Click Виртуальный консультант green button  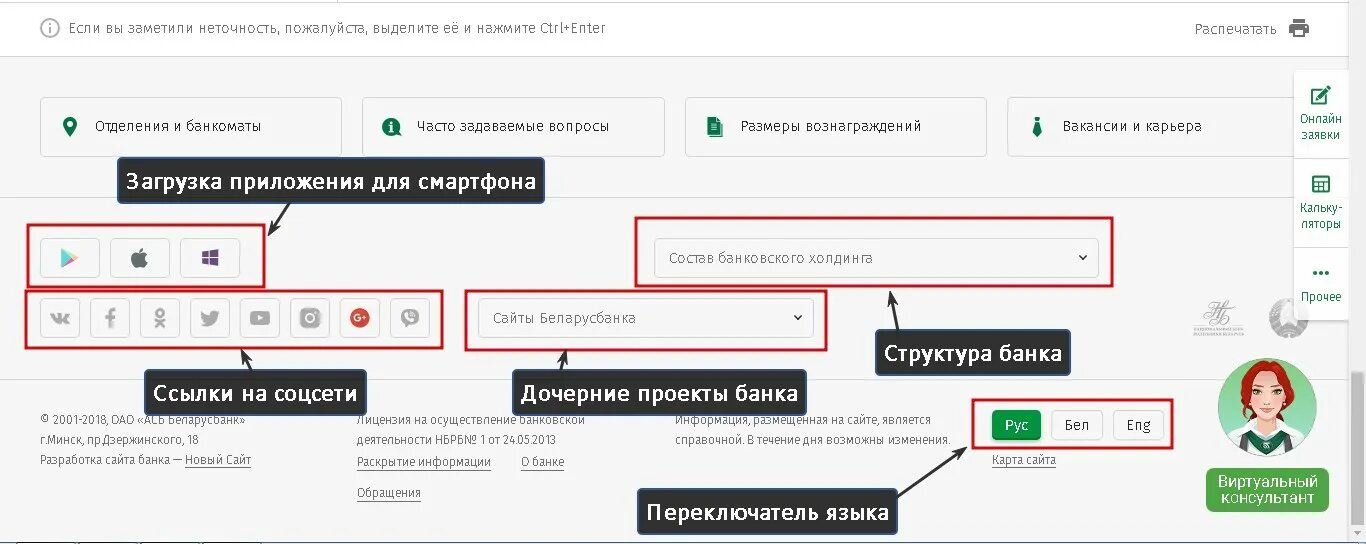pos(1268,490)
